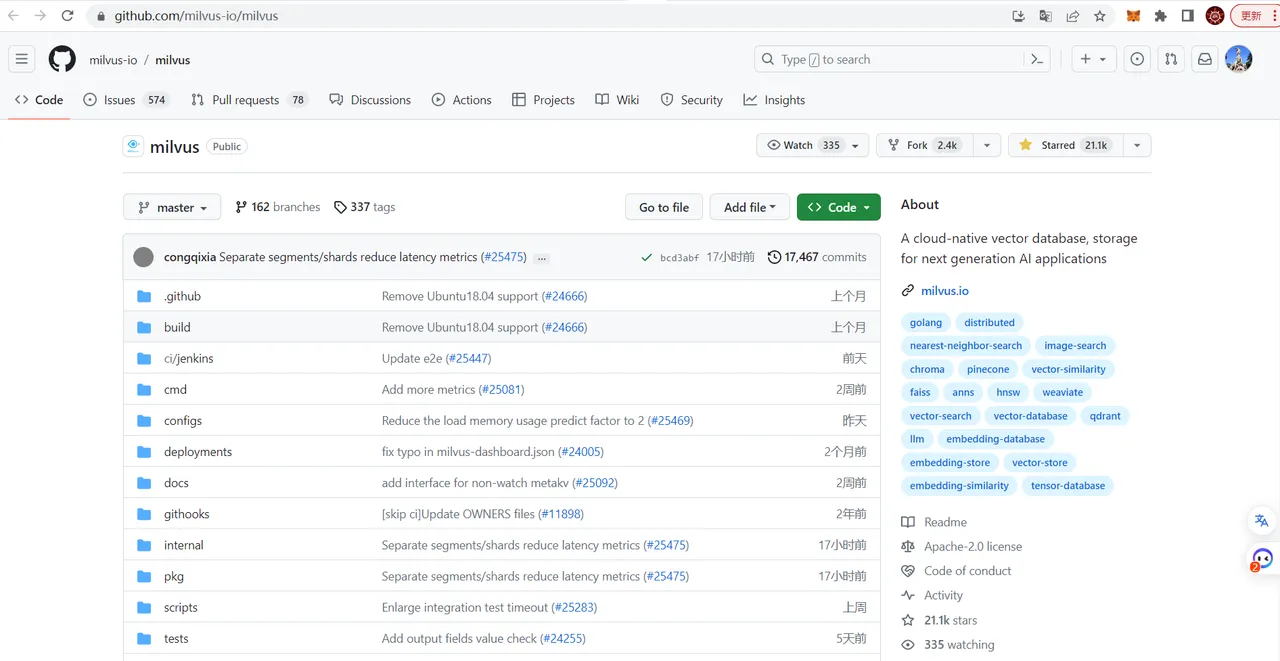Viewport: 1280px width, 661px height.
Task: Open the master branch selector dropdown
Action: coord(171,207)
